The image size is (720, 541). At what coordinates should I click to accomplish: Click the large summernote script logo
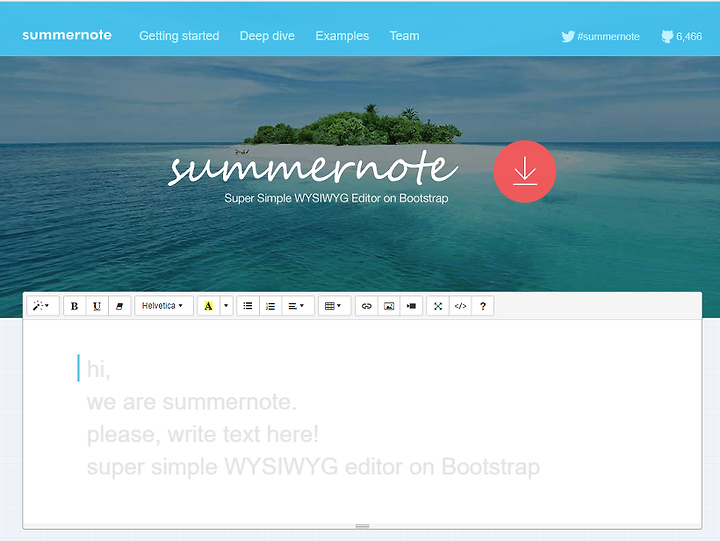click(x=314, y=168)
